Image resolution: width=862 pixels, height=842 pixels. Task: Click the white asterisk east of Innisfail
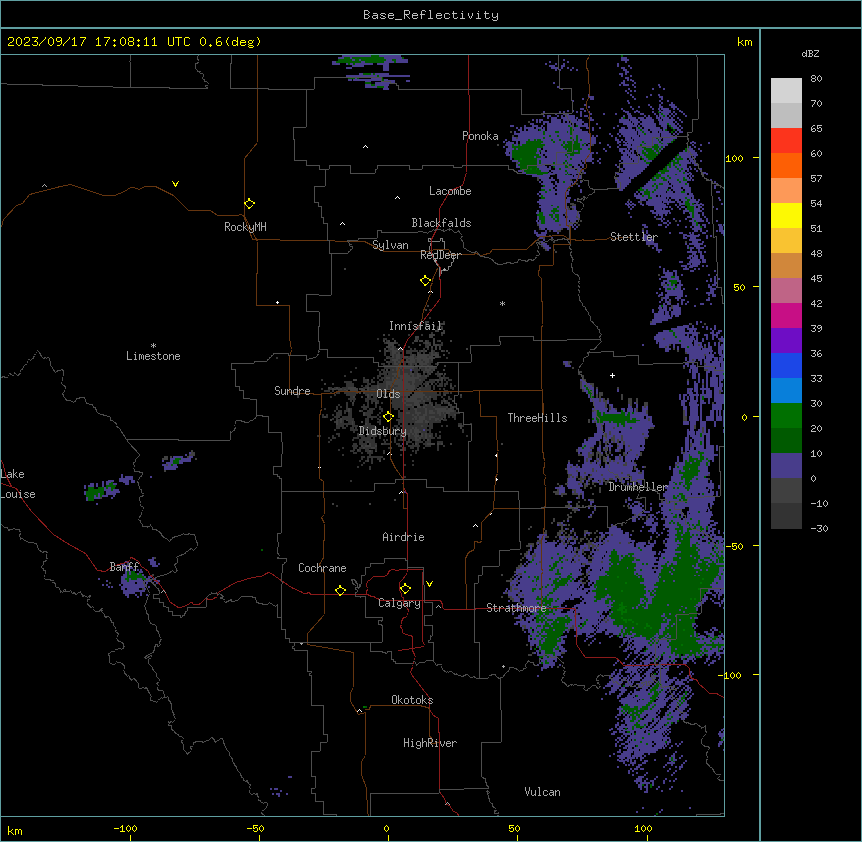tap(502, 303)
